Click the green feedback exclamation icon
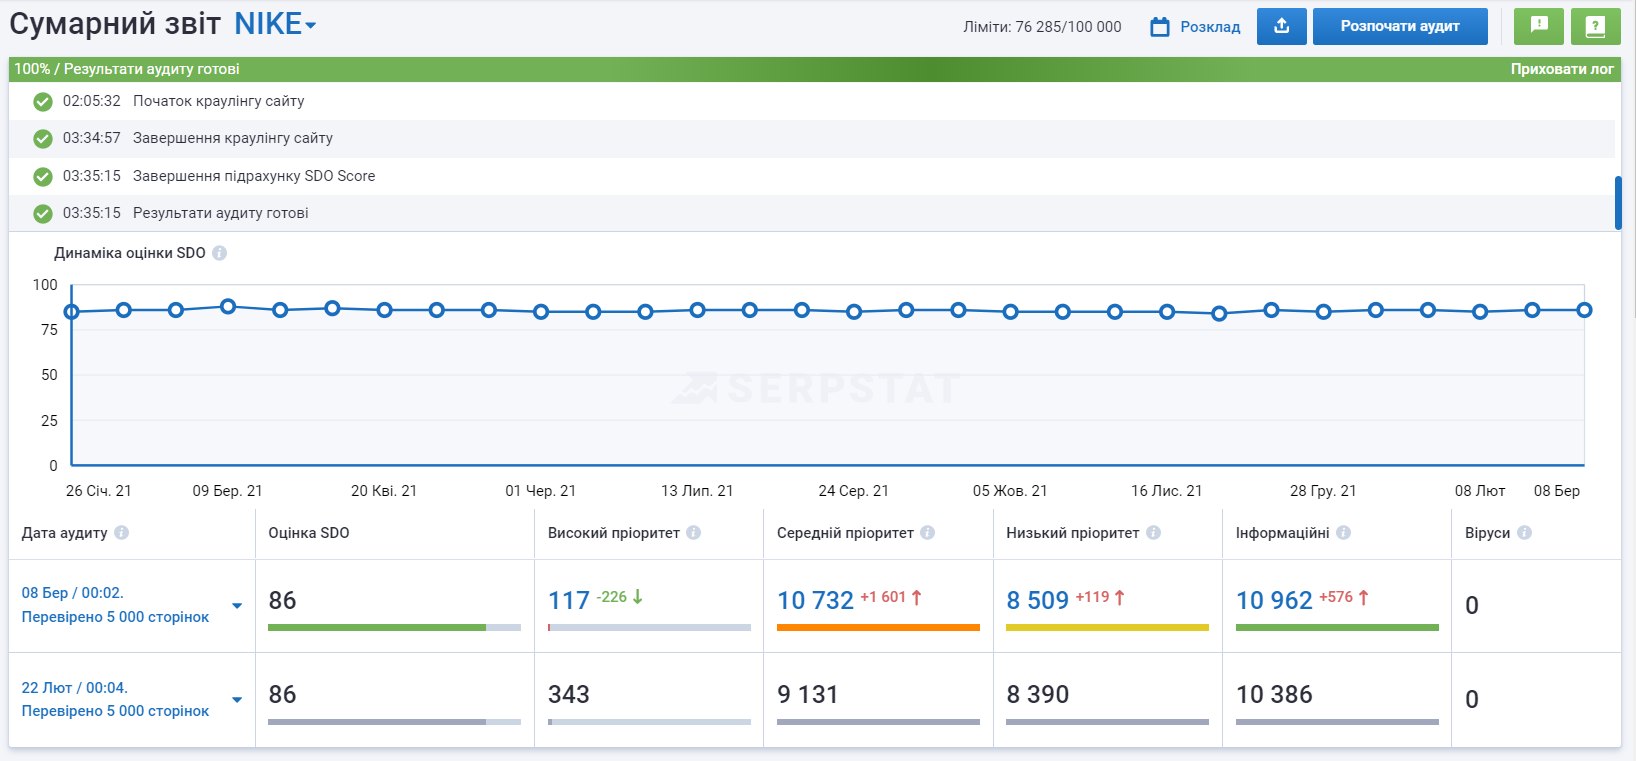This screenshot has height=761, width=1636. [1539, 26]
